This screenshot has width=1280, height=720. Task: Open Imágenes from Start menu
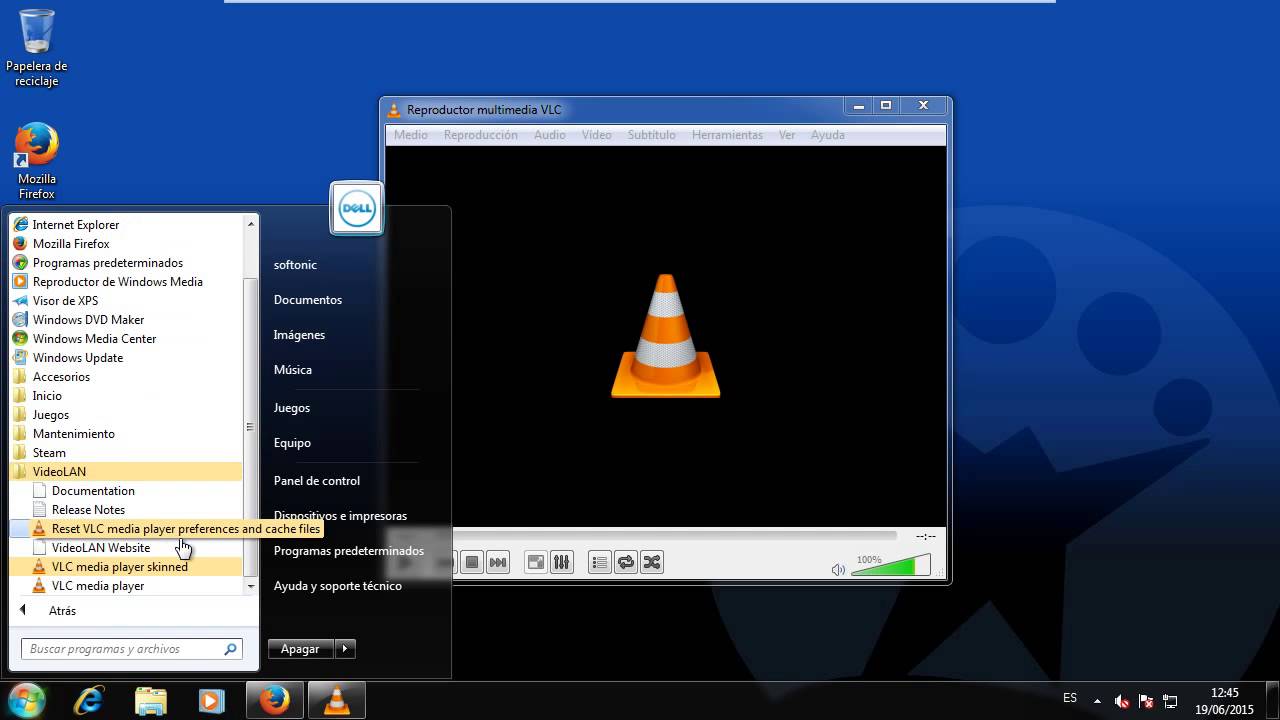(x=299, y=335)
